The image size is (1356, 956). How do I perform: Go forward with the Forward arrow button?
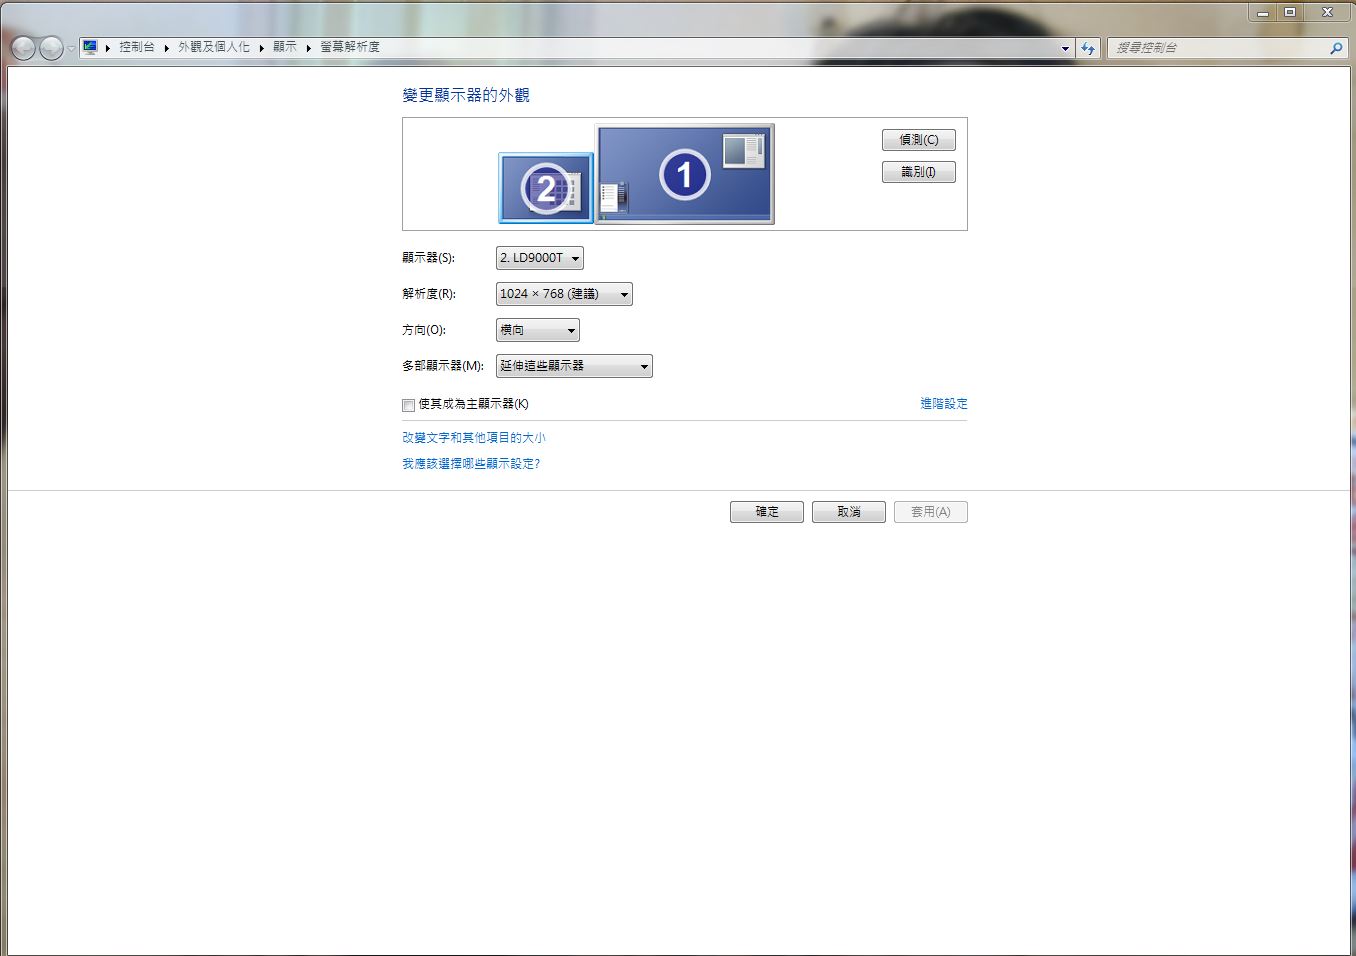51,48
